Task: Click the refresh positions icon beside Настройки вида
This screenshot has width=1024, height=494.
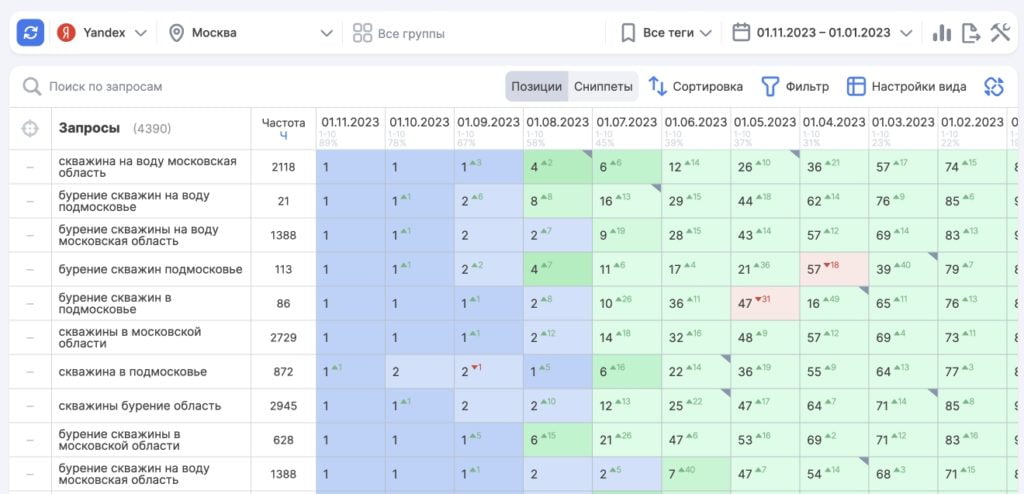Action: [x=993, y=87]
